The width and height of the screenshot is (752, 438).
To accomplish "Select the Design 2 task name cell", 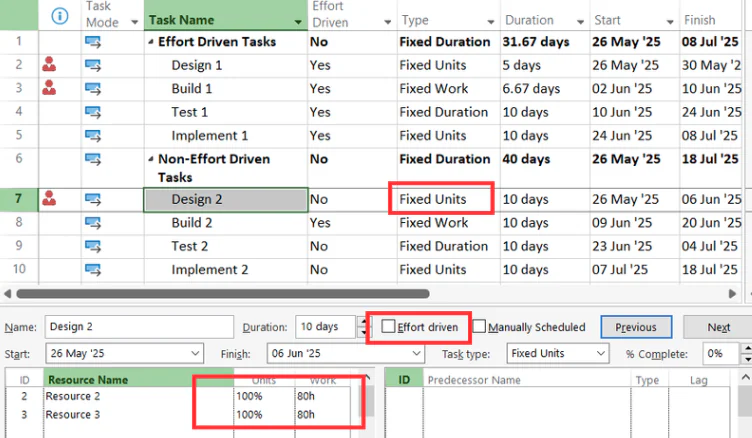I will pyautogui.click(x=225, y=199).
